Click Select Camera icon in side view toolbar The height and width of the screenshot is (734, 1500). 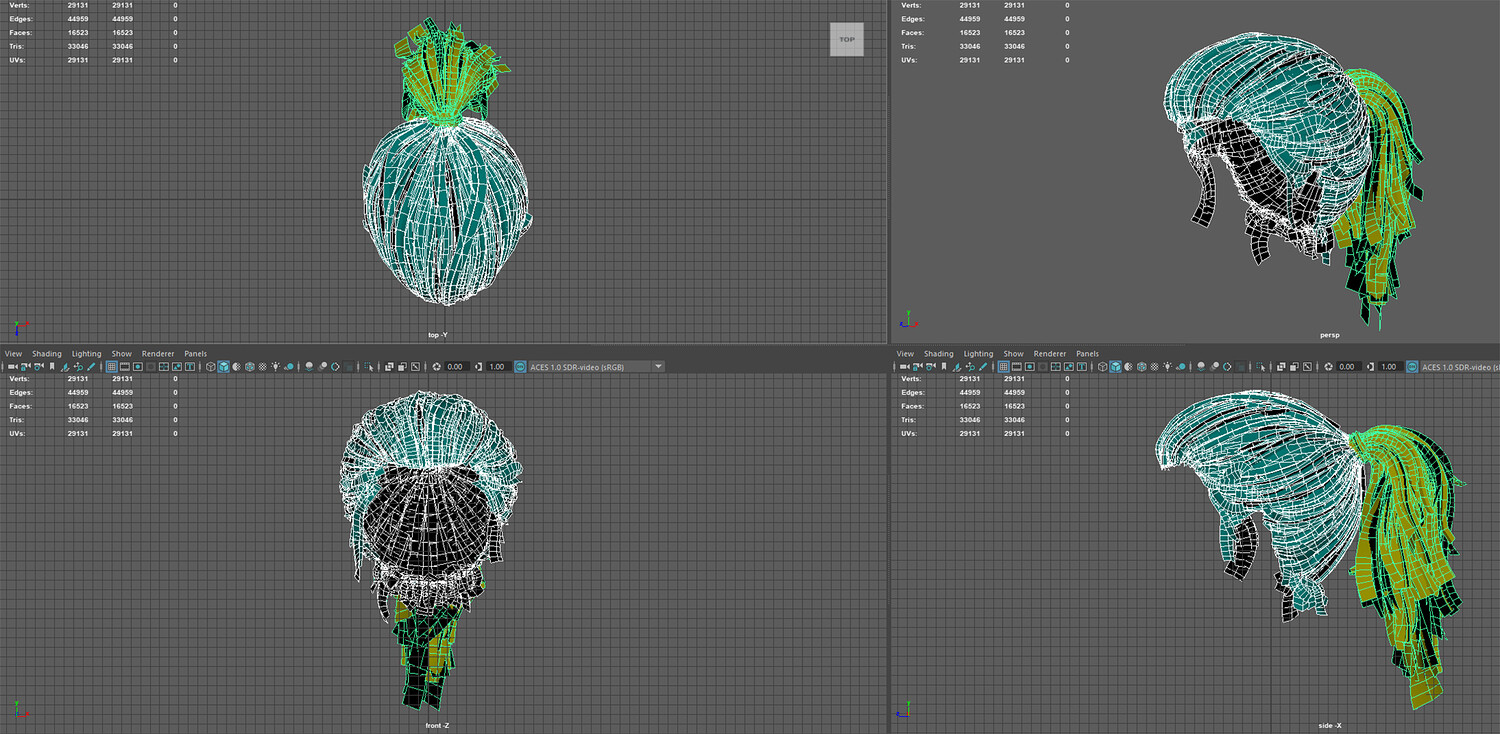point(905,367)
